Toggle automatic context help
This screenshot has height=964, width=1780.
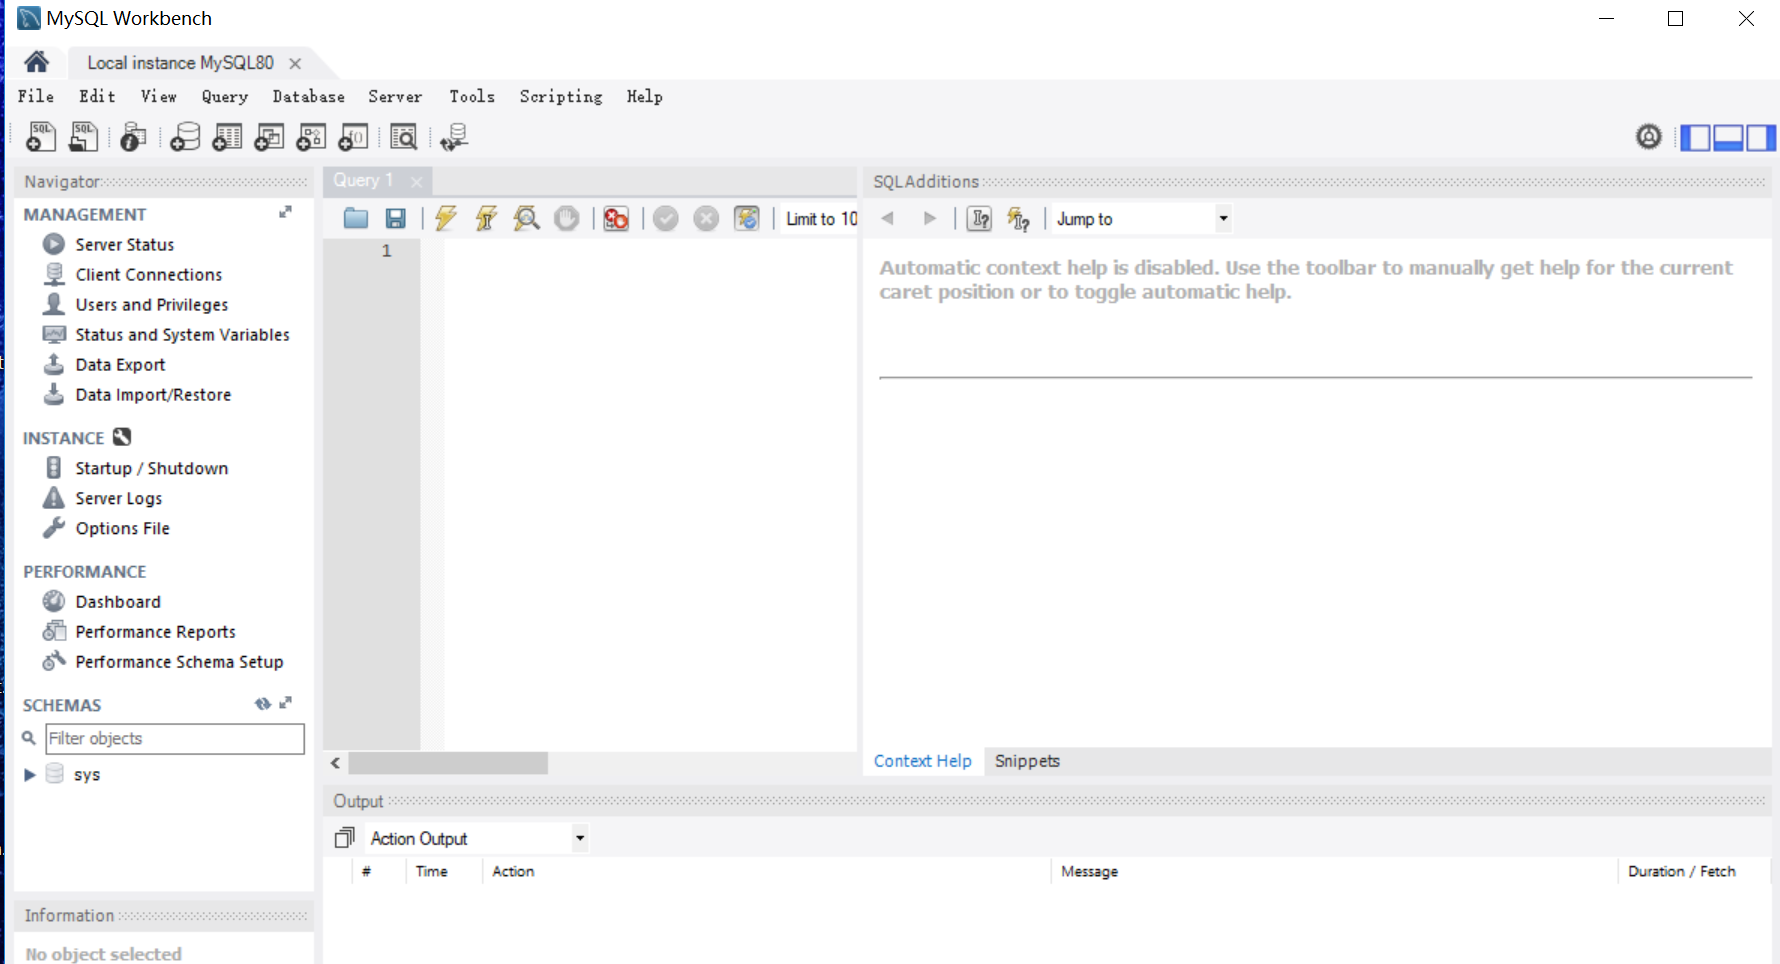pyautogui.click(x=1019, y=218)
